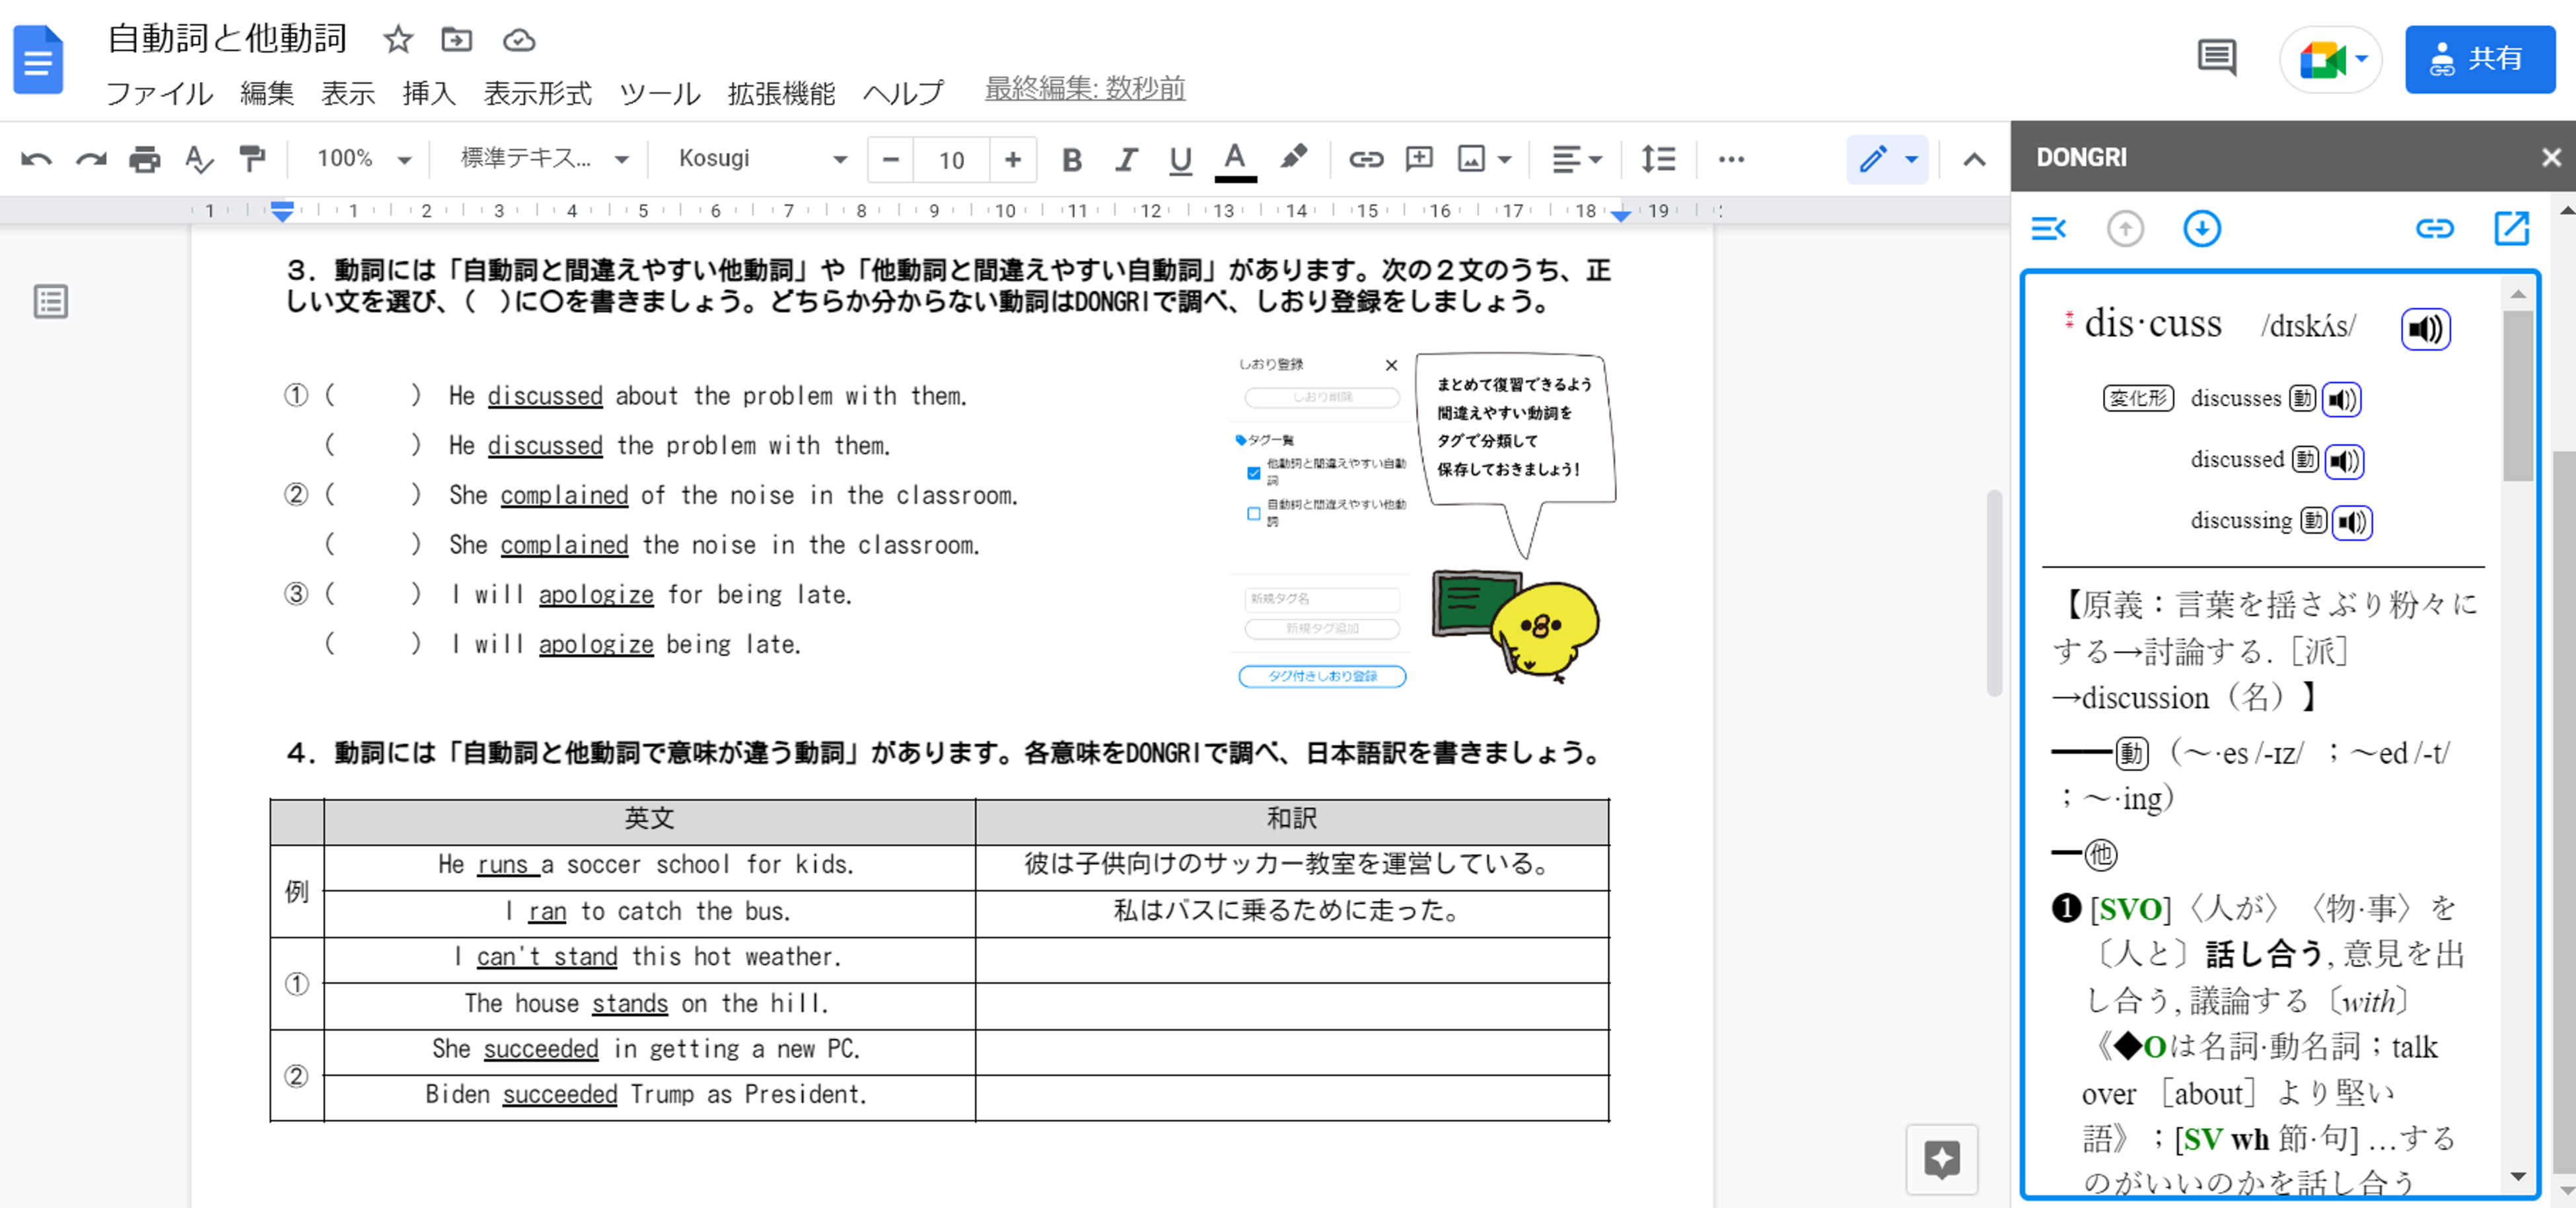Click the print icon in toolbar
Image resolution: width=2576 pixels, height=1208 pixels.
(144, 159)
